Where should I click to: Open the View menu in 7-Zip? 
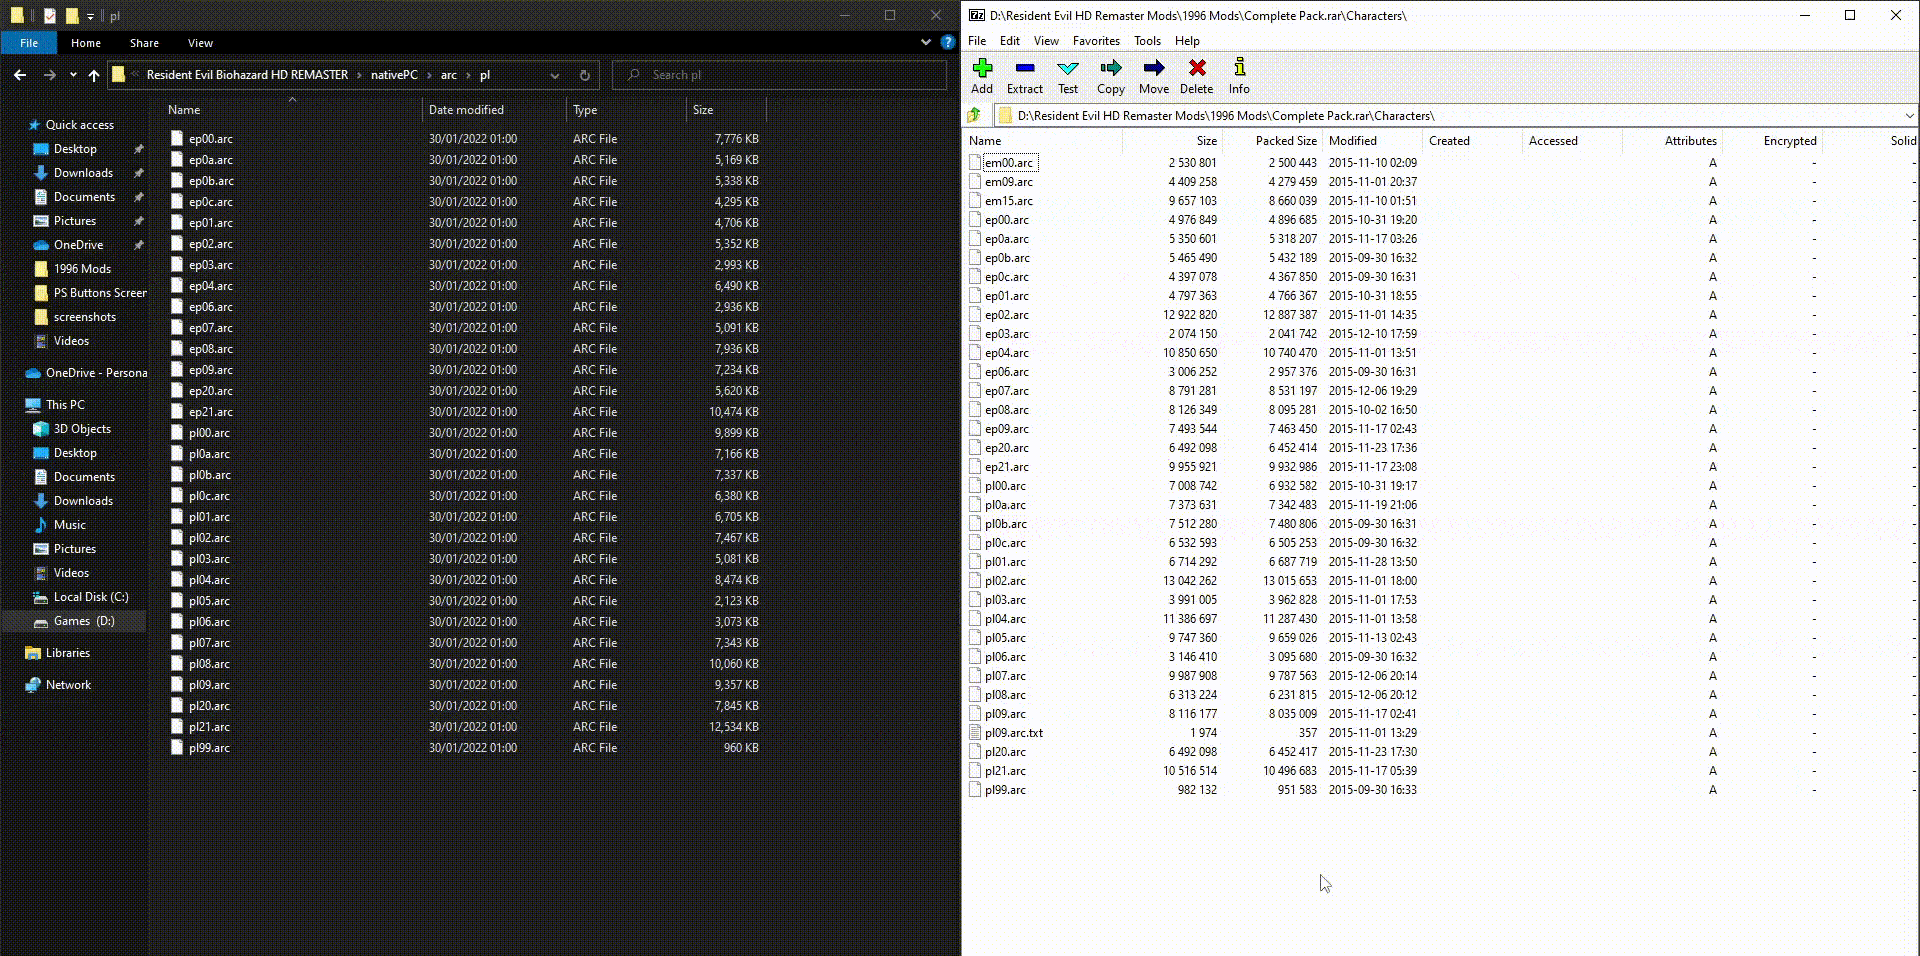pyautogui.click(x=1046, y=41)
